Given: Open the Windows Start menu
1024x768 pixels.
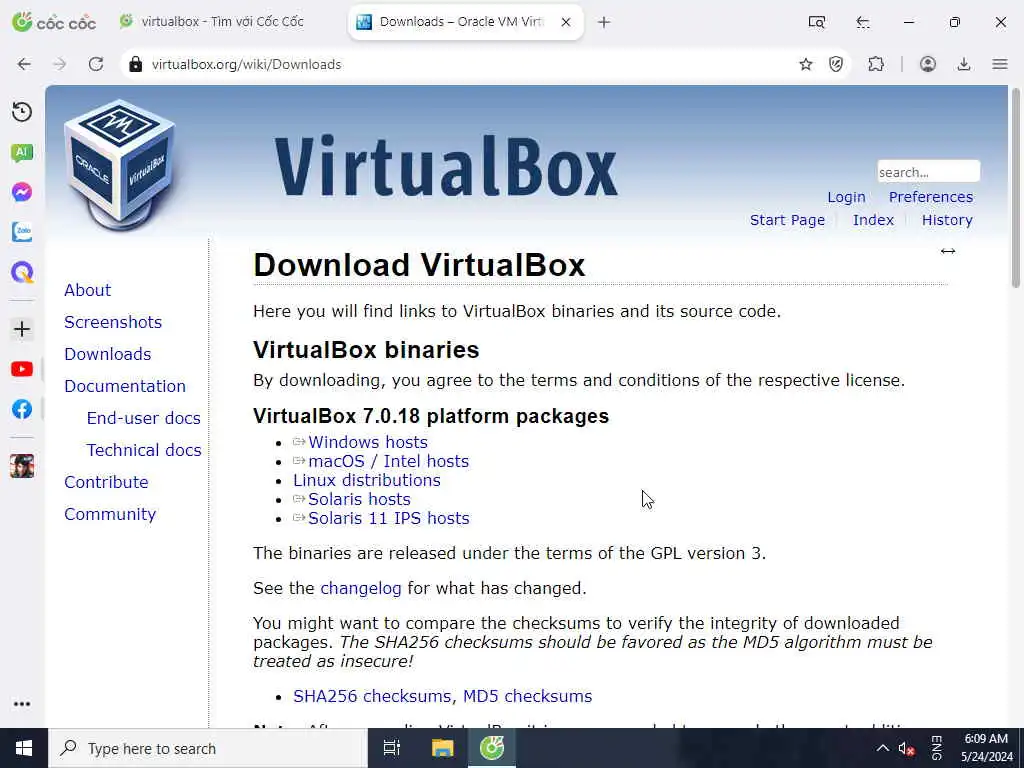Looking at the screenshot, I should click(x=24, y=748).
